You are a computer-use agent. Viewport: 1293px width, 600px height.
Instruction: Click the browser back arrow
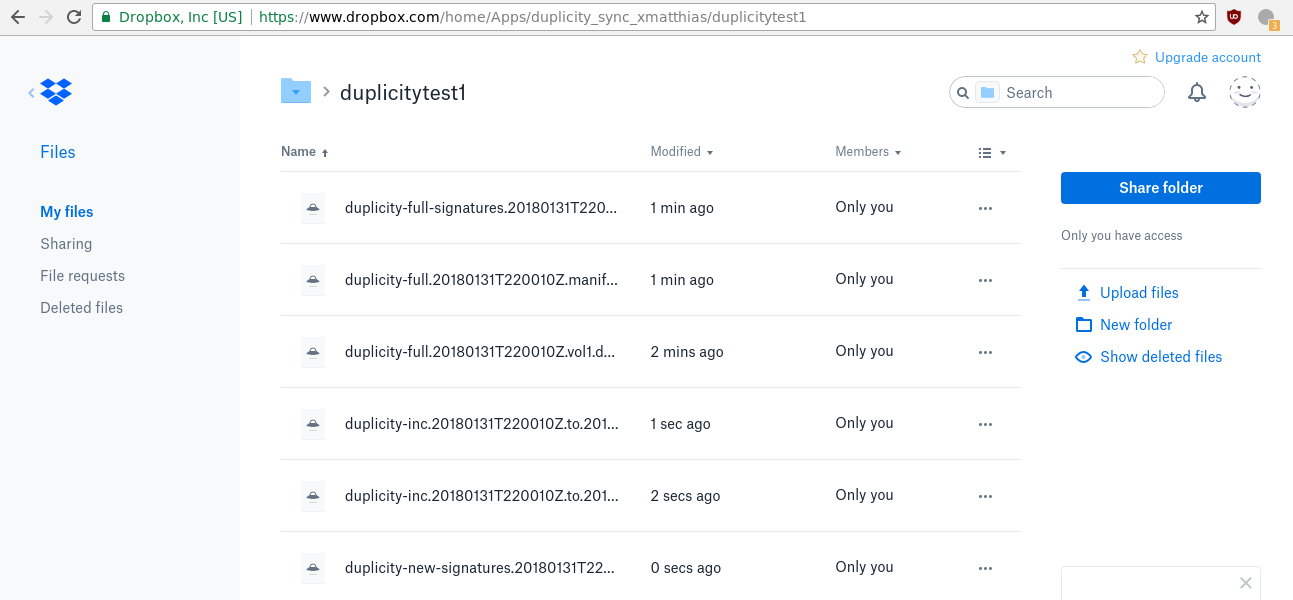pos(17,17)
